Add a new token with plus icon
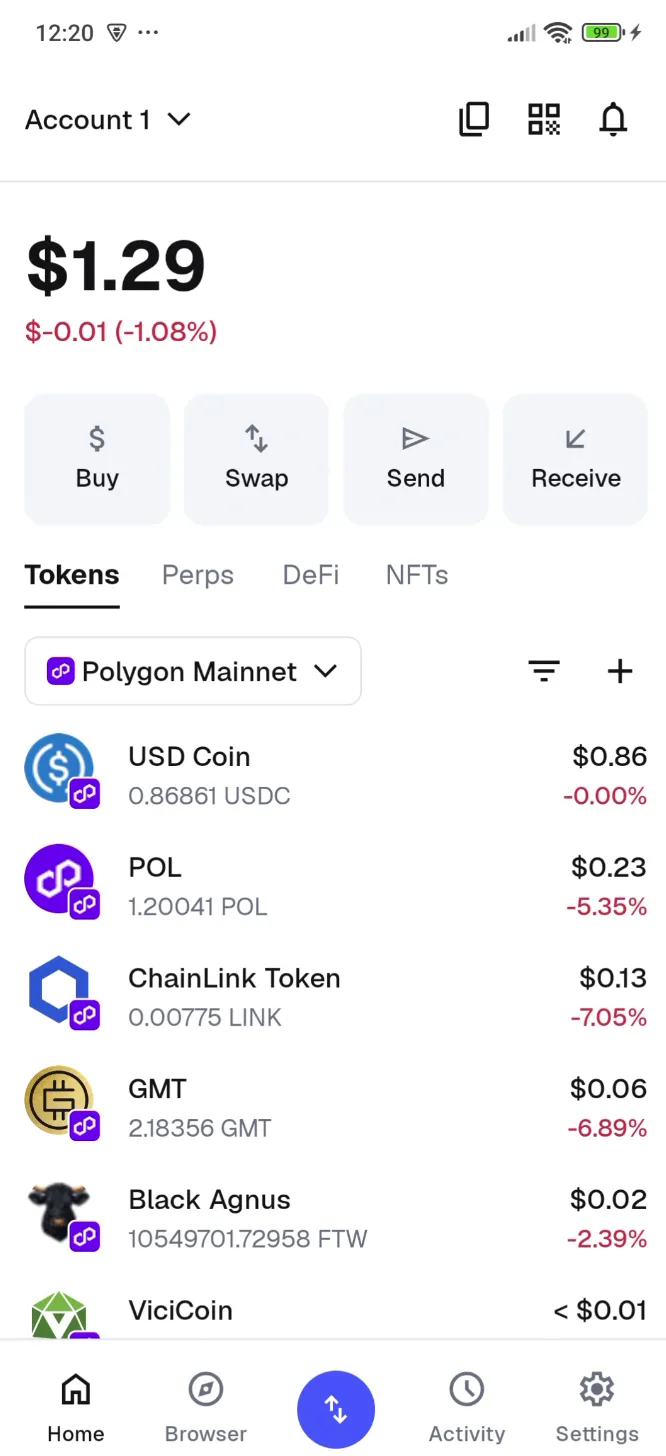Image resolution: width=666 pixels, height=1456 pixels. point(619,671)
